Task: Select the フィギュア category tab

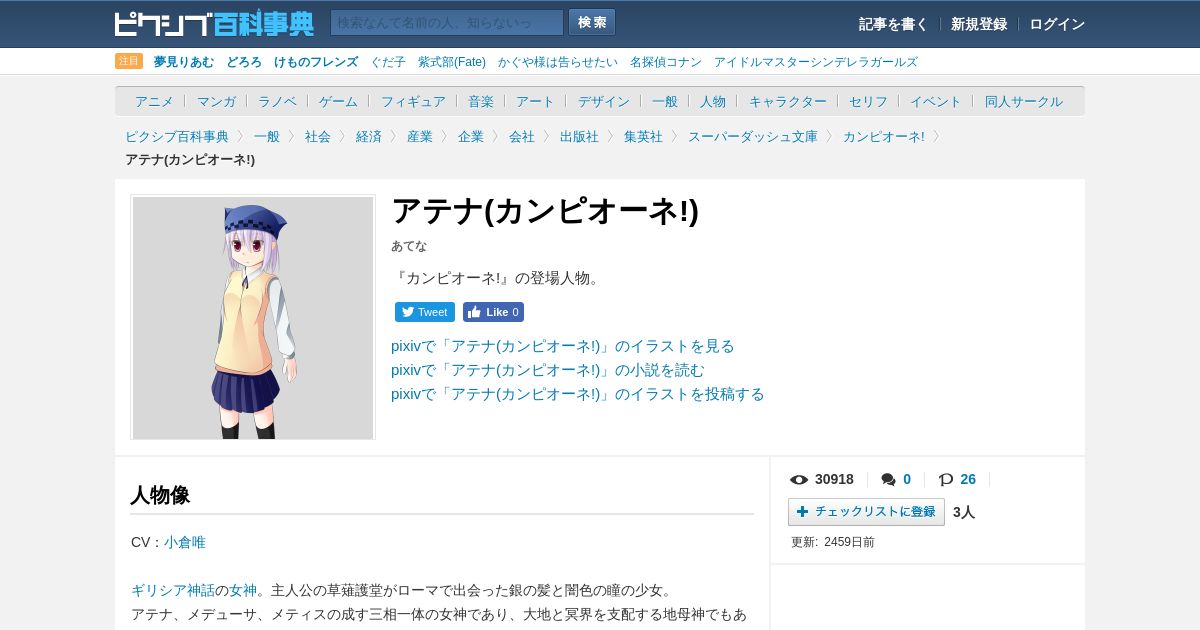Action: [x=413, y=101]
